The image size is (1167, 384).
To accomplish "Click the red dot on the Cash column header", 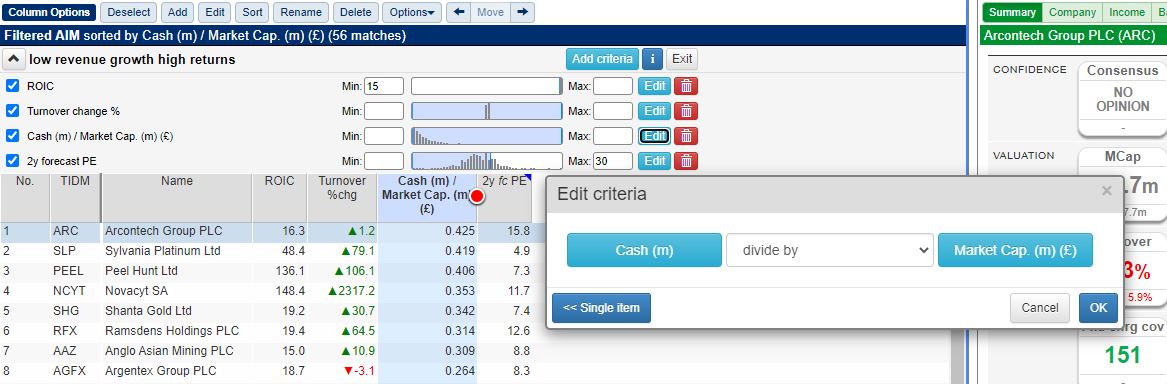I will click(477, 196).
